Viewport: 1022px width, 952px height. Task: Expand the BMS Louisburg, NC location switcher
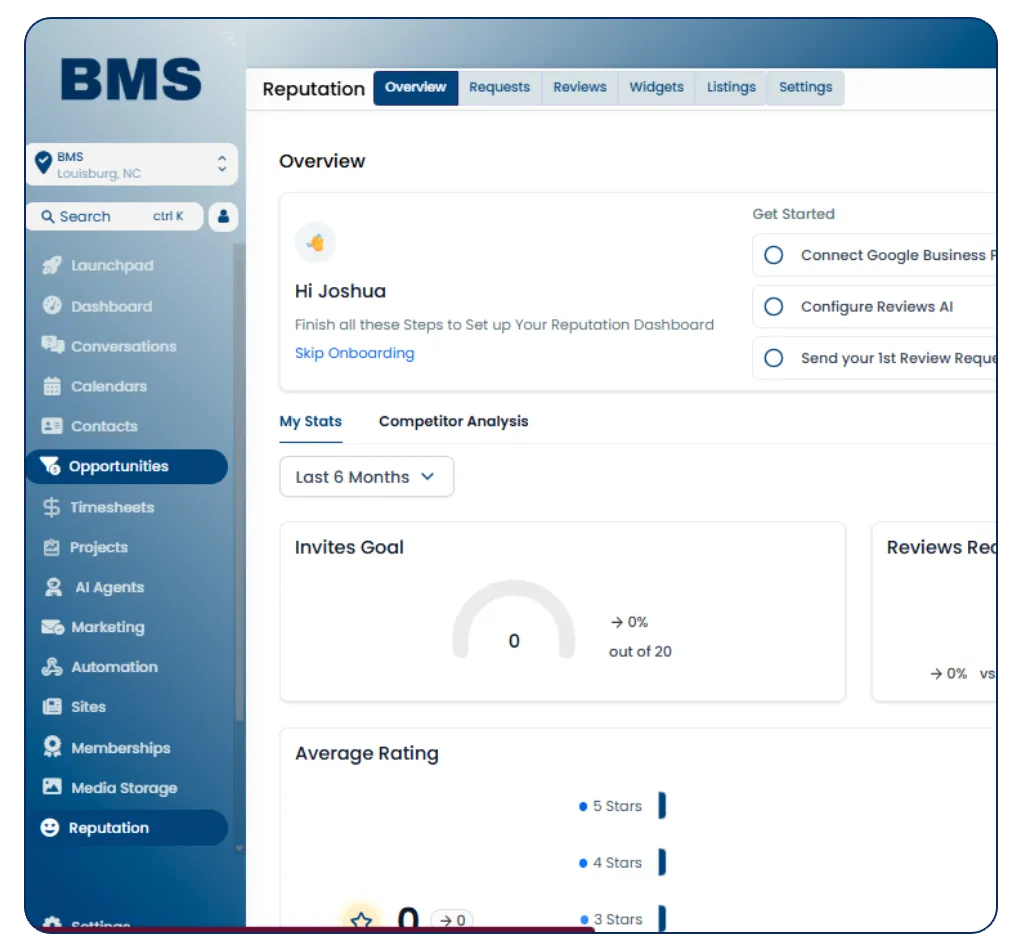coord(132,164)
